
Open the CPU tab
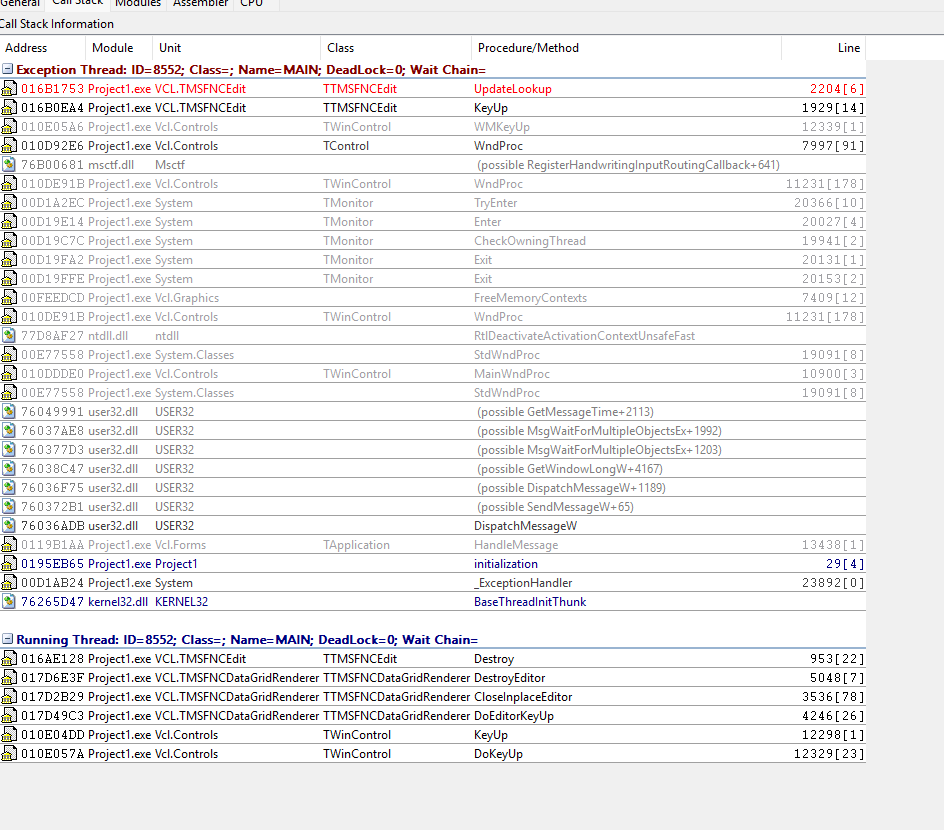point(252,4)
